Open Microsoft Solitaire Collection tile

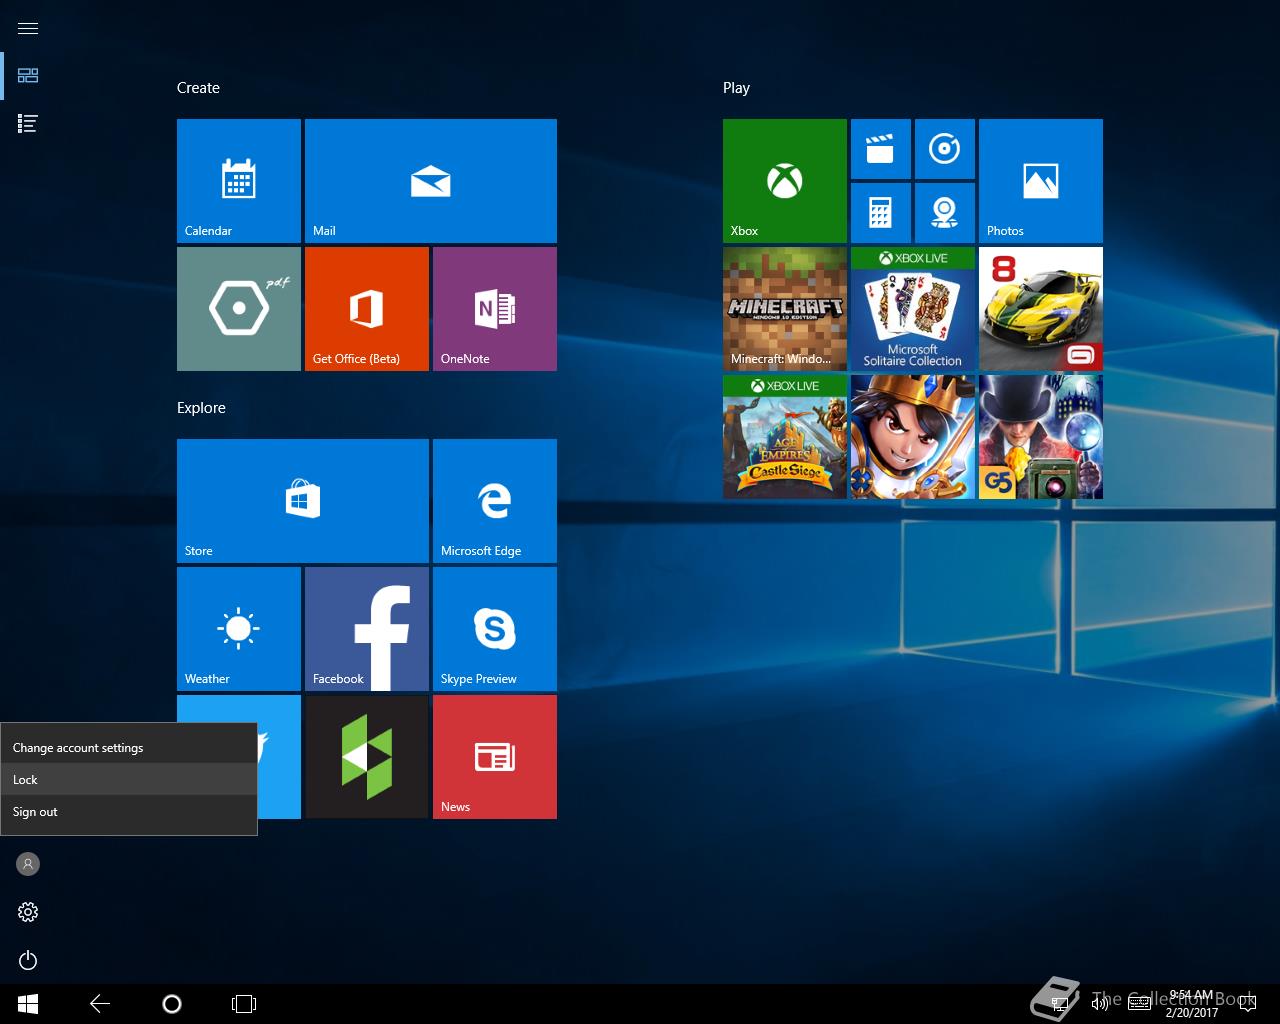pyautogui.click(x=913, y=309)
